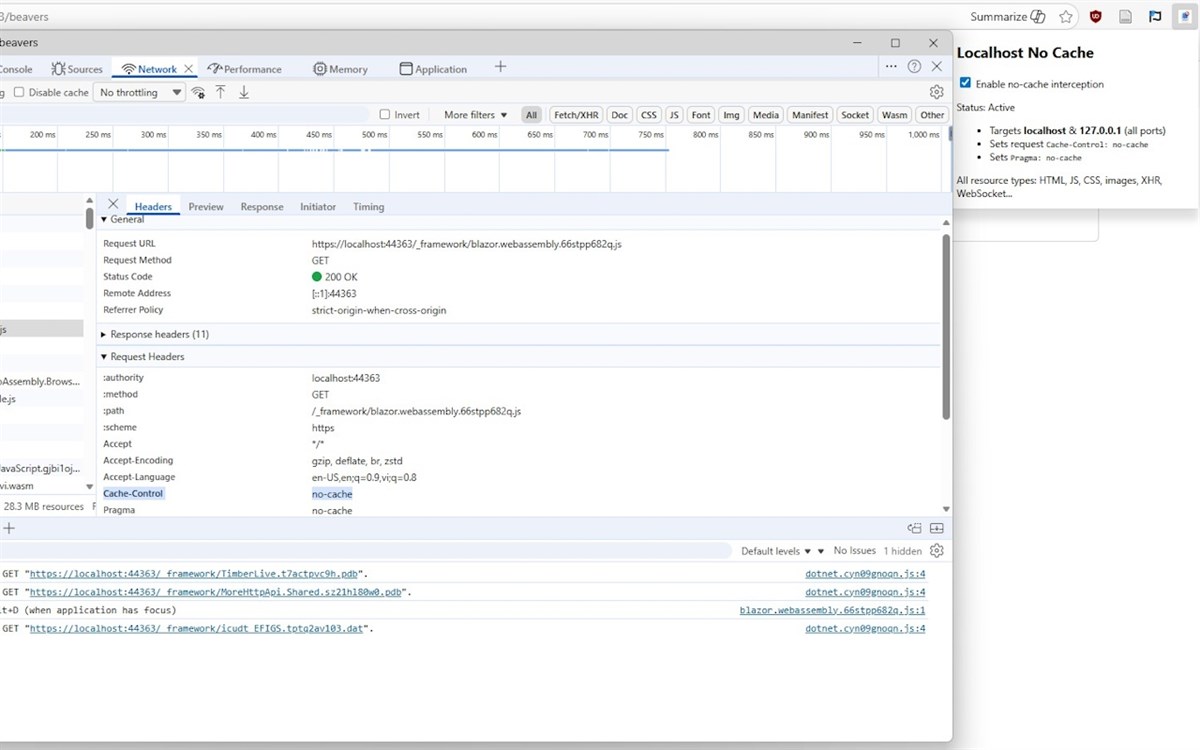Switch to the Performance tab

point(245,69)
